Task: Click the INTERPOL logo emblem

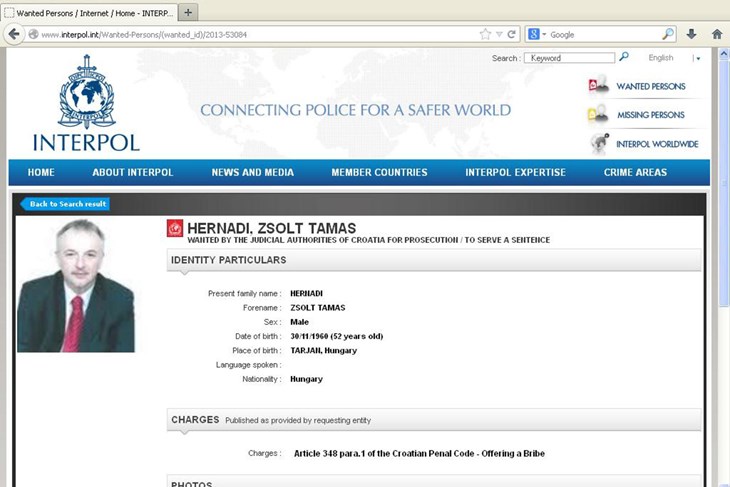Action: 87,92
